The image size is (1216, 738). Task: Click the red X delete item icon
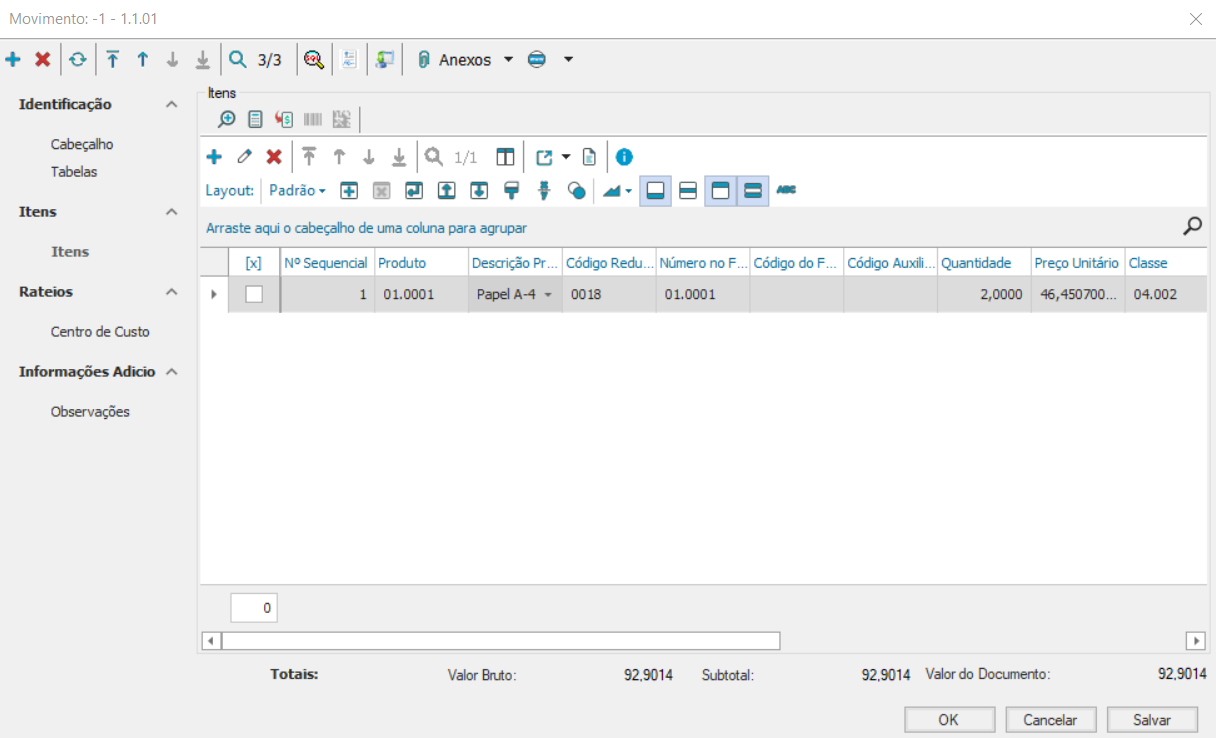pyautogui.click(x=273, y=157)
